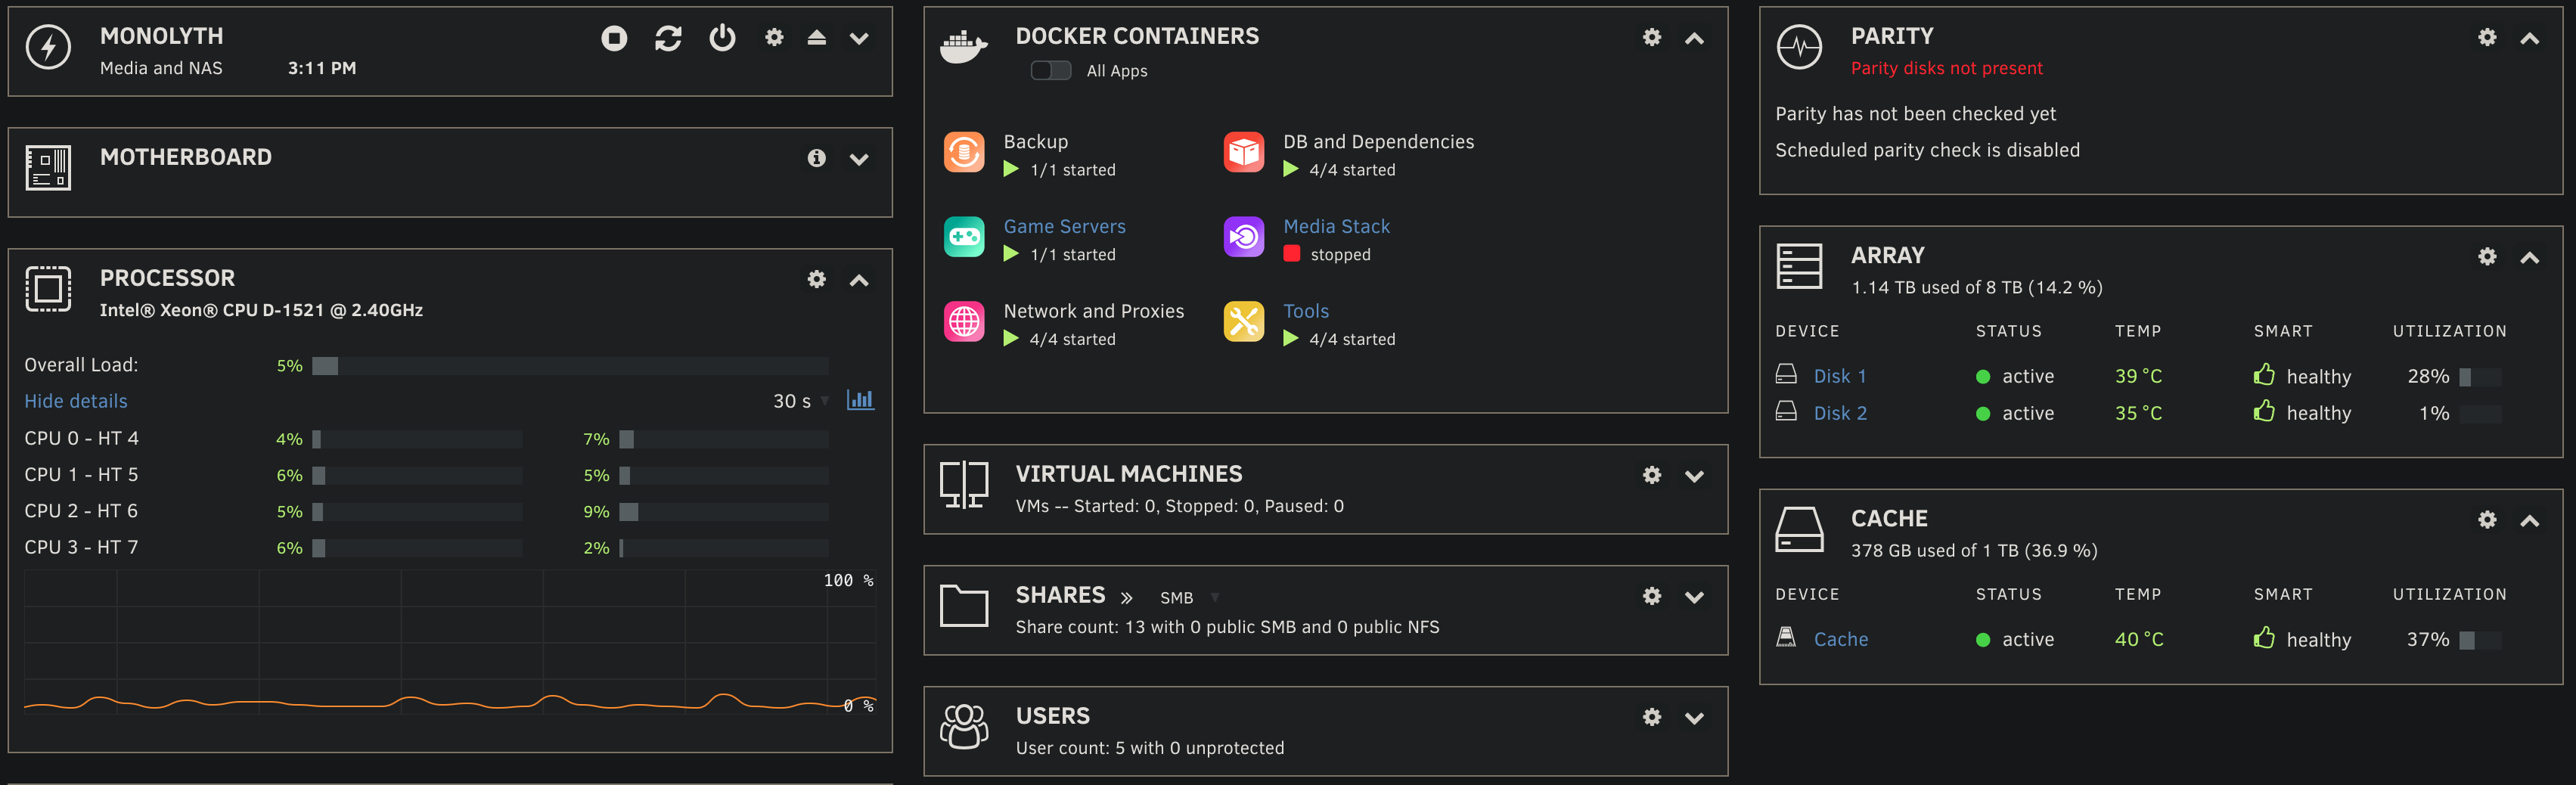Open the SMB dropdown in Shares panel
The width and height of the screenshot is (2576, 785).
pyautogui.click(x=1215, y=597)
